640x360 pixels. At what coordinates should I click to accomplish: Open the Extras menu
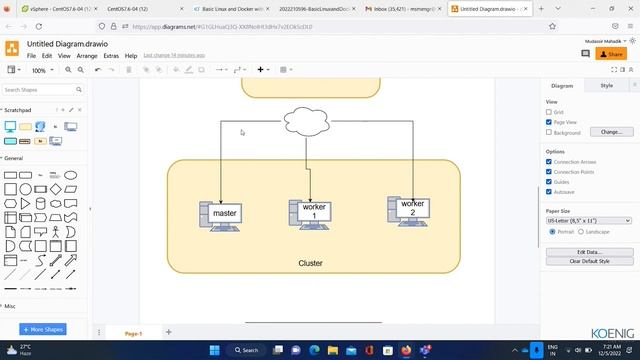[x=111, y=56]
